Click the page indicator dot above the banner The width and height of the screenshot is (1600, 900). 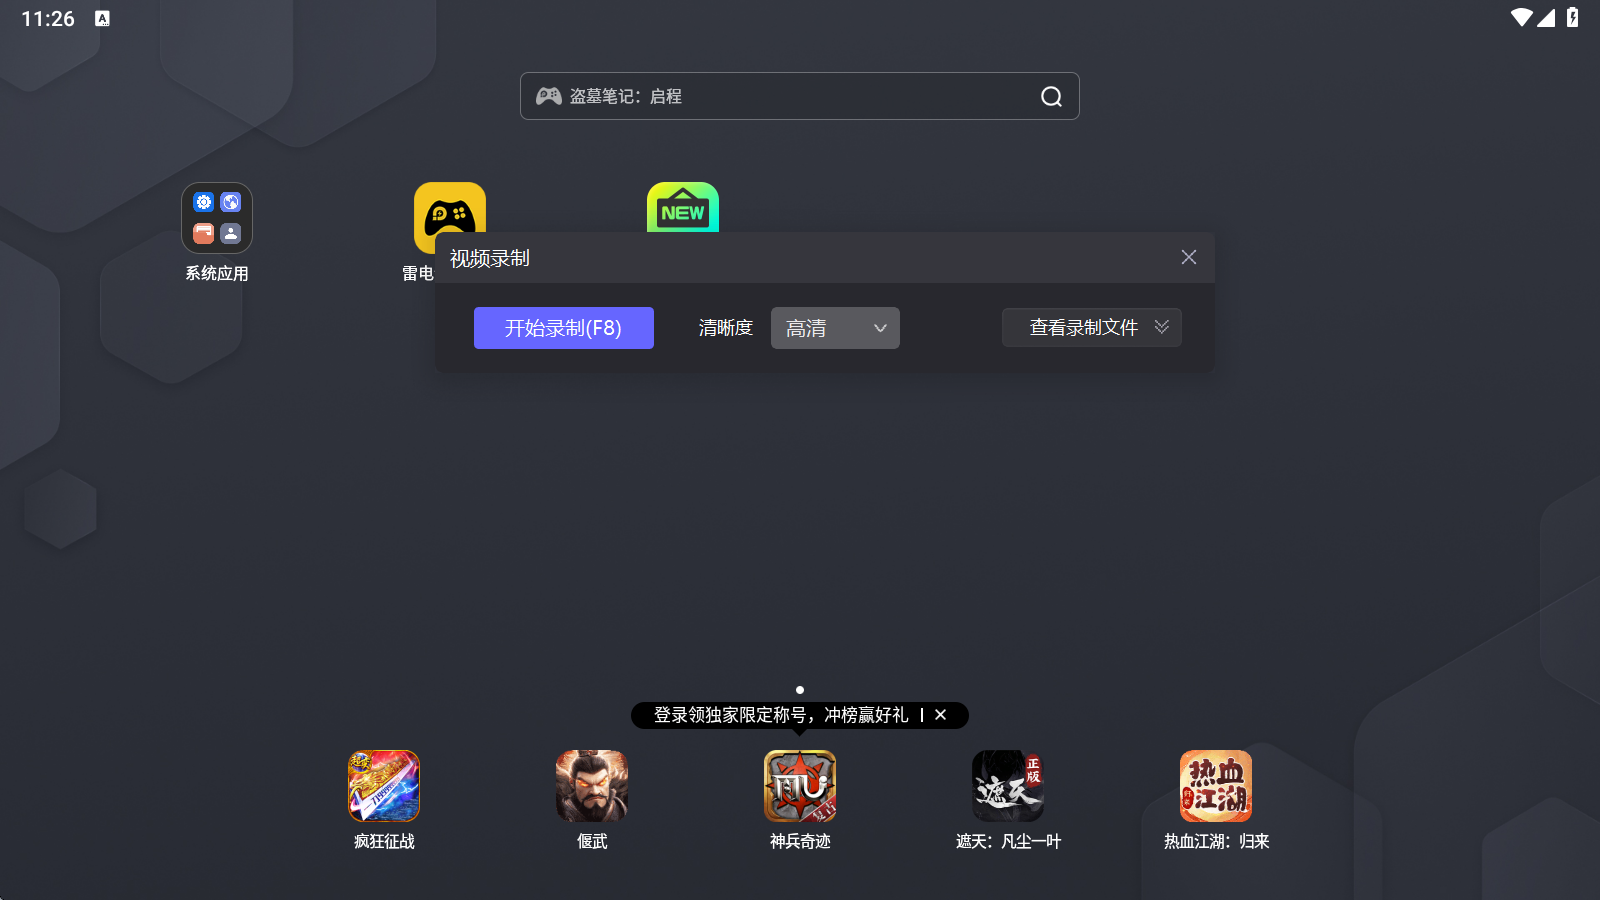[x=800, y=689]
